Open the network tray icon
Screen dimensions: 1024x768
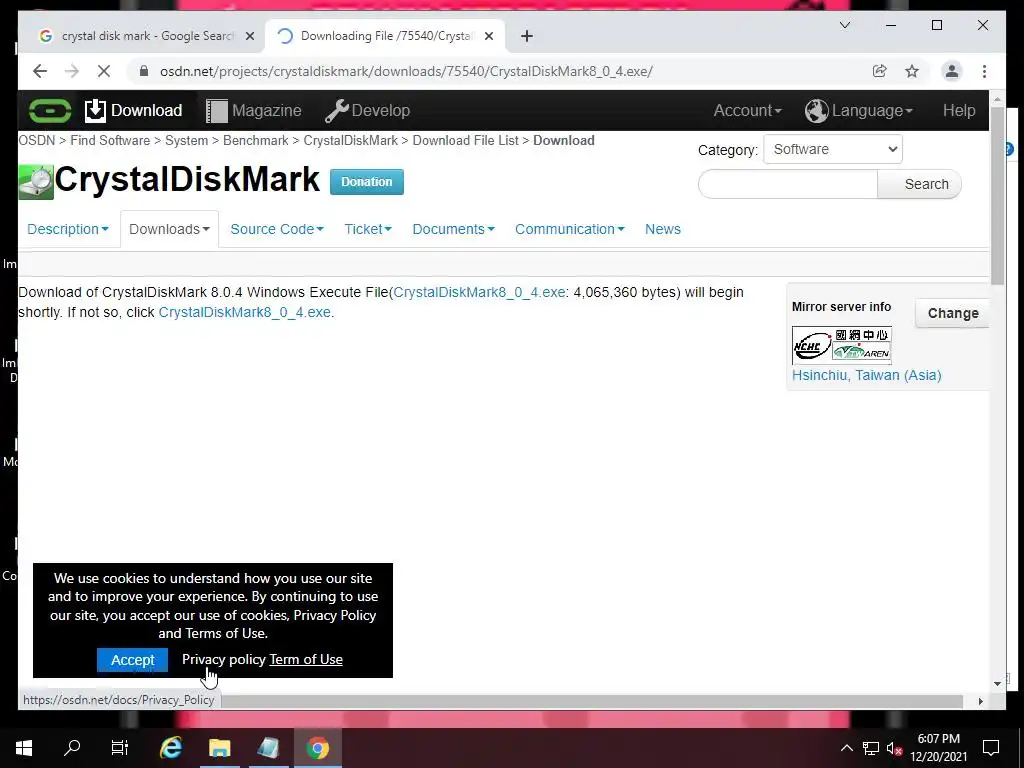(x=871, y=748)
